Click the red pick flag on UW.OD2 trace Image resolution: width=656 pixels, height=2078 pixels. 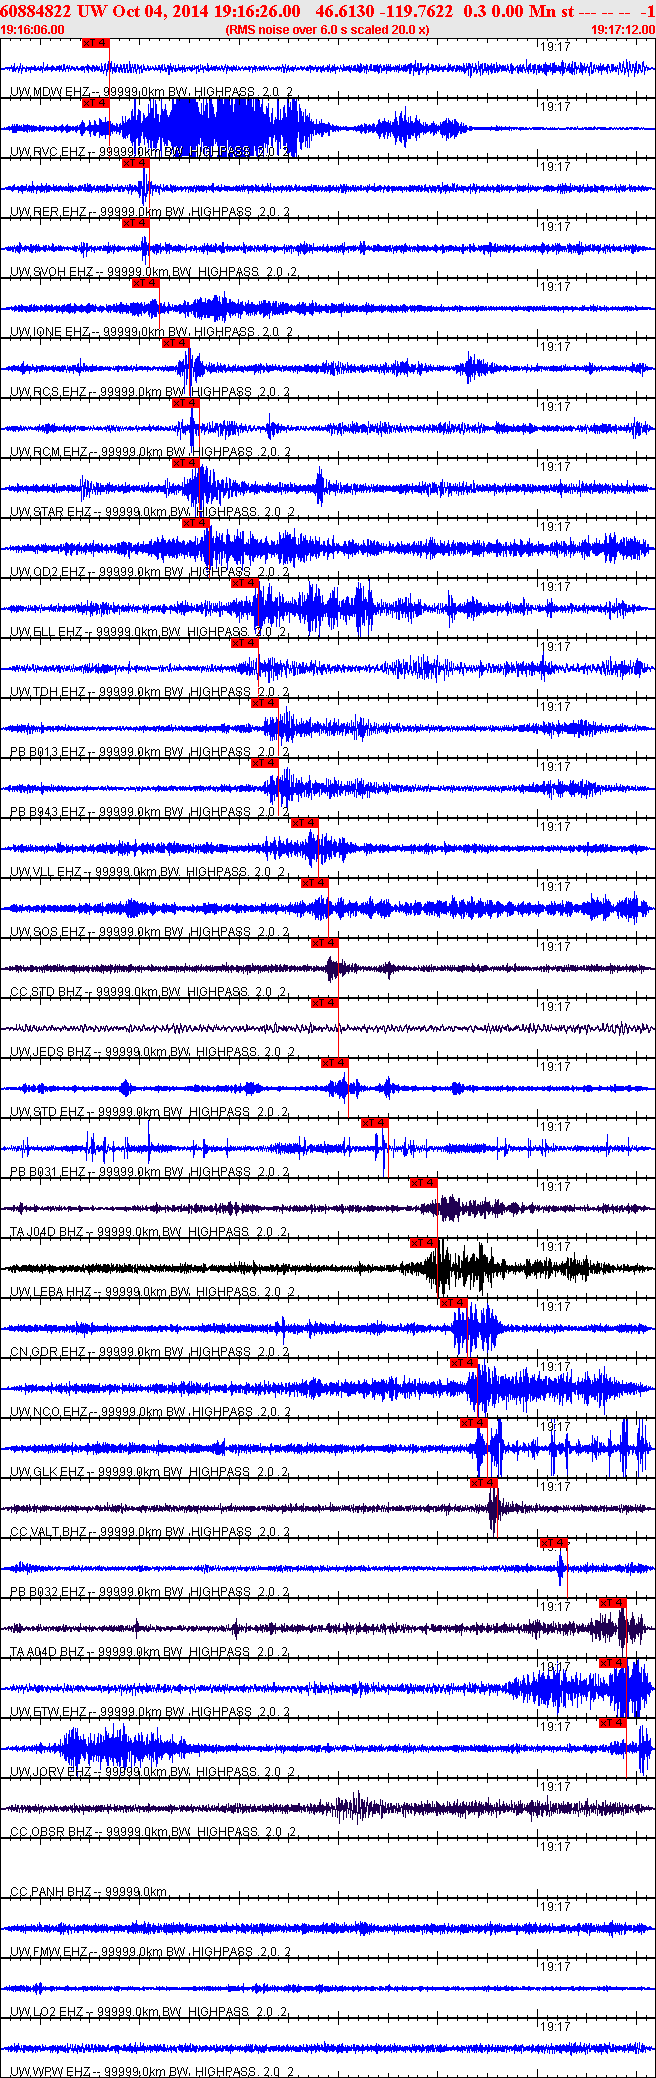coord(195,523)
